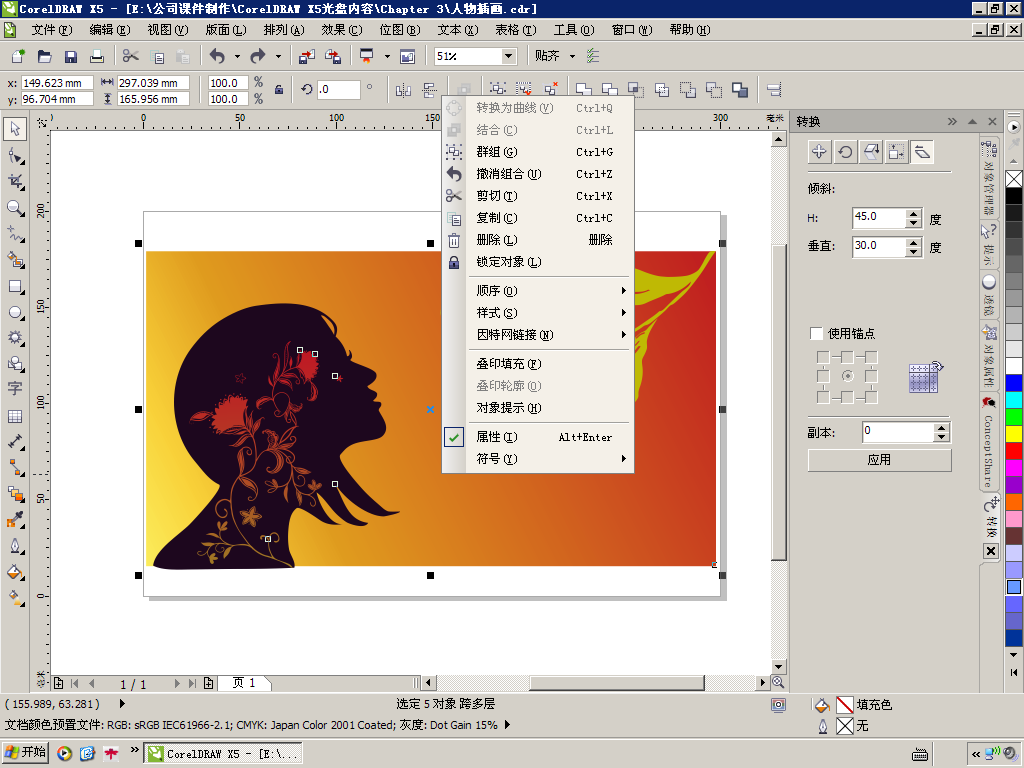Open the 位图 menu
The height and width of the screenshot is (768, 1024).
tap(400, 30)
